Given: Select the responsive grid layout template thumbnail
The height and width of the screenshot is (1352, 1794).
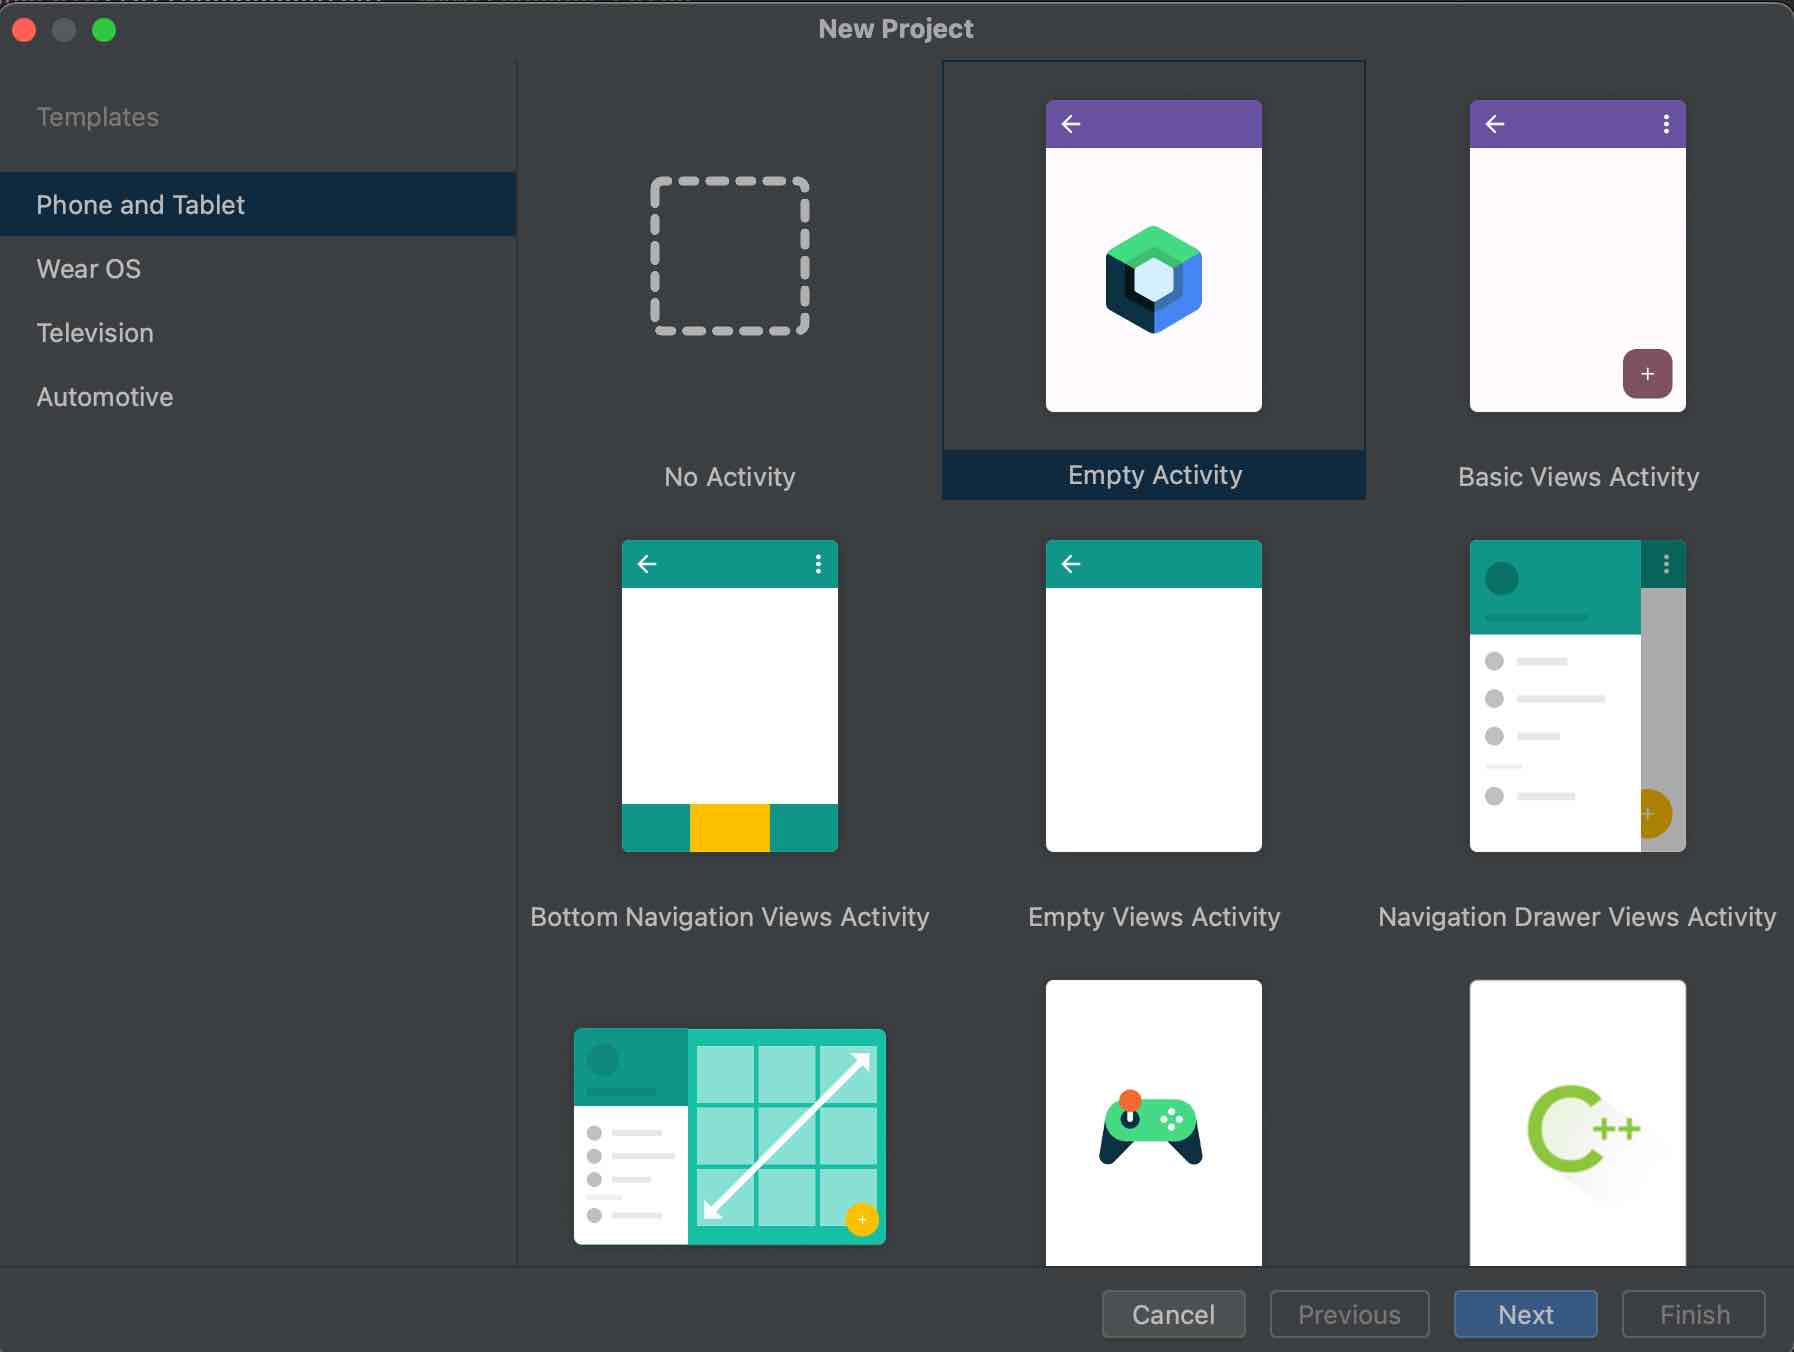Looking at the screenshot, I should click(x=729, y=1137).
